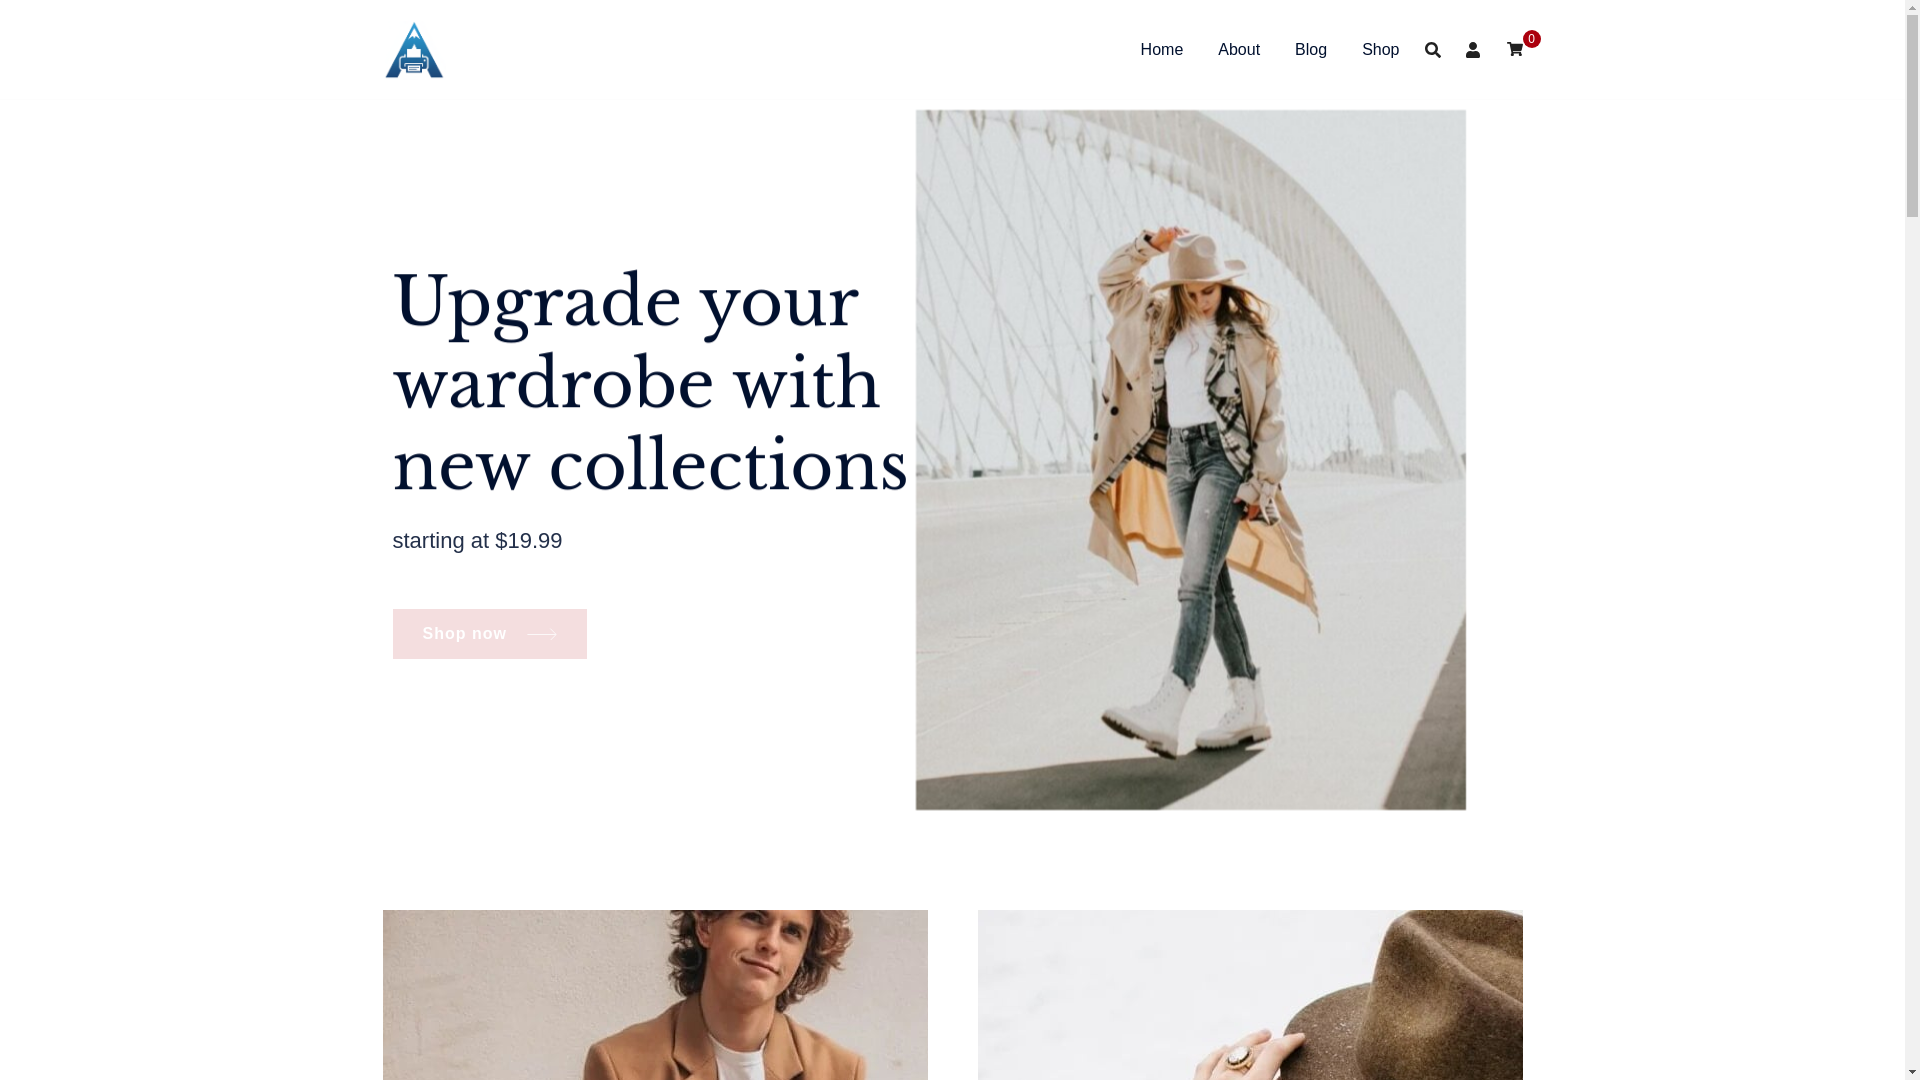
Task: Click the site logo icon
Action: [x=414, y=50]
